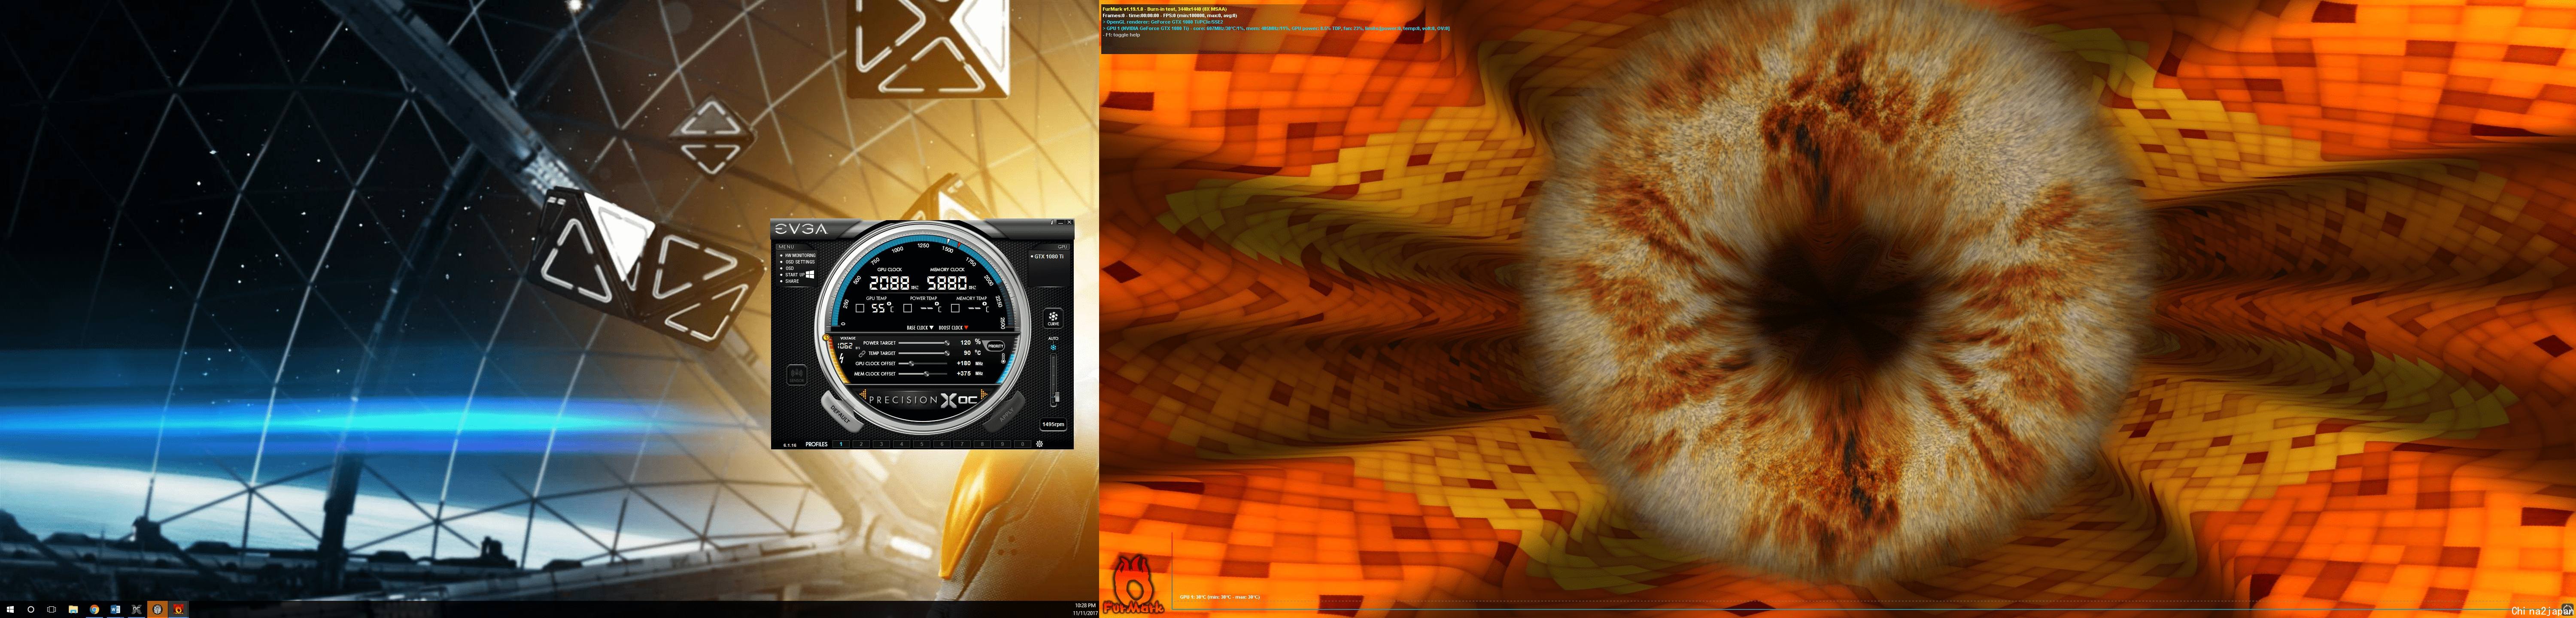Click the Power Target value 120
2576x618 pixels.
click(966, 343)
